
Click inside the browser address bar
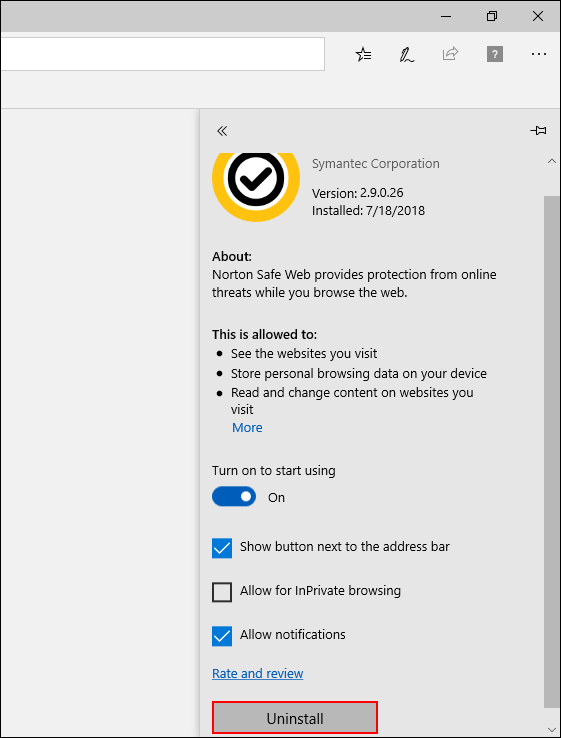[162, 54]
